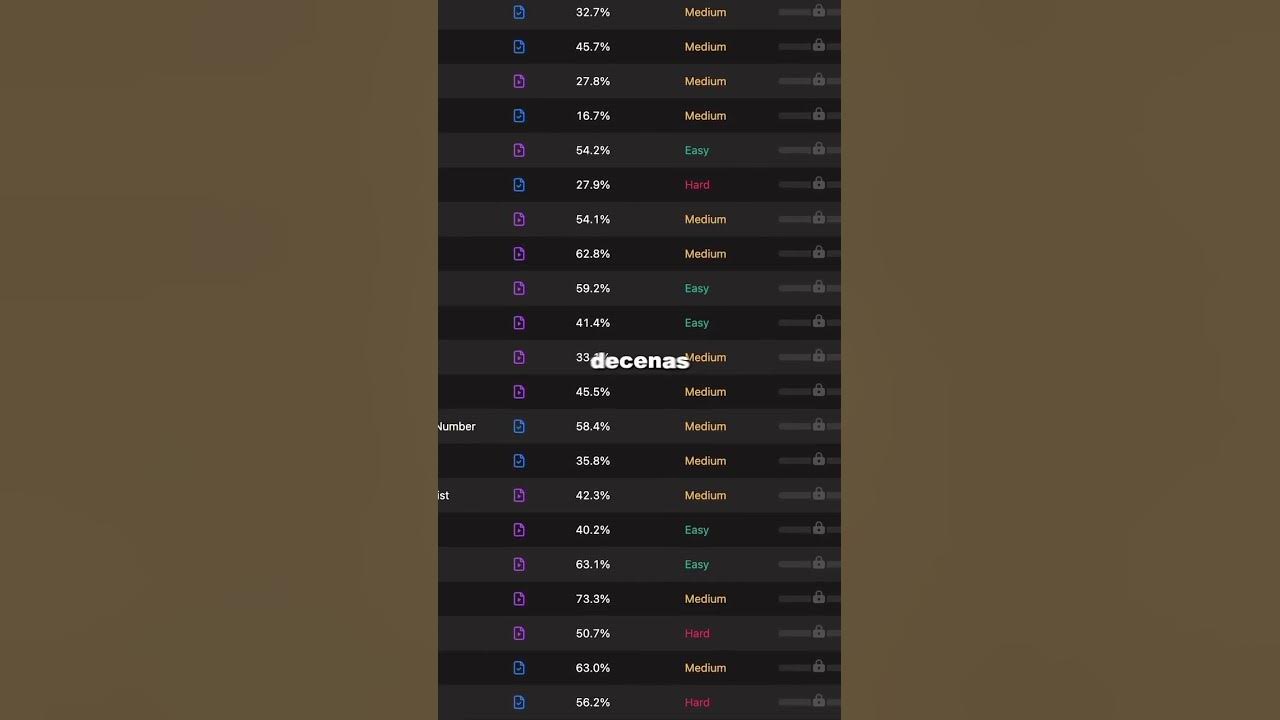Screen dimensions: 1280x720
Task: Click the lock icon in the 50.7% Hard row
Action: point(819,632)
